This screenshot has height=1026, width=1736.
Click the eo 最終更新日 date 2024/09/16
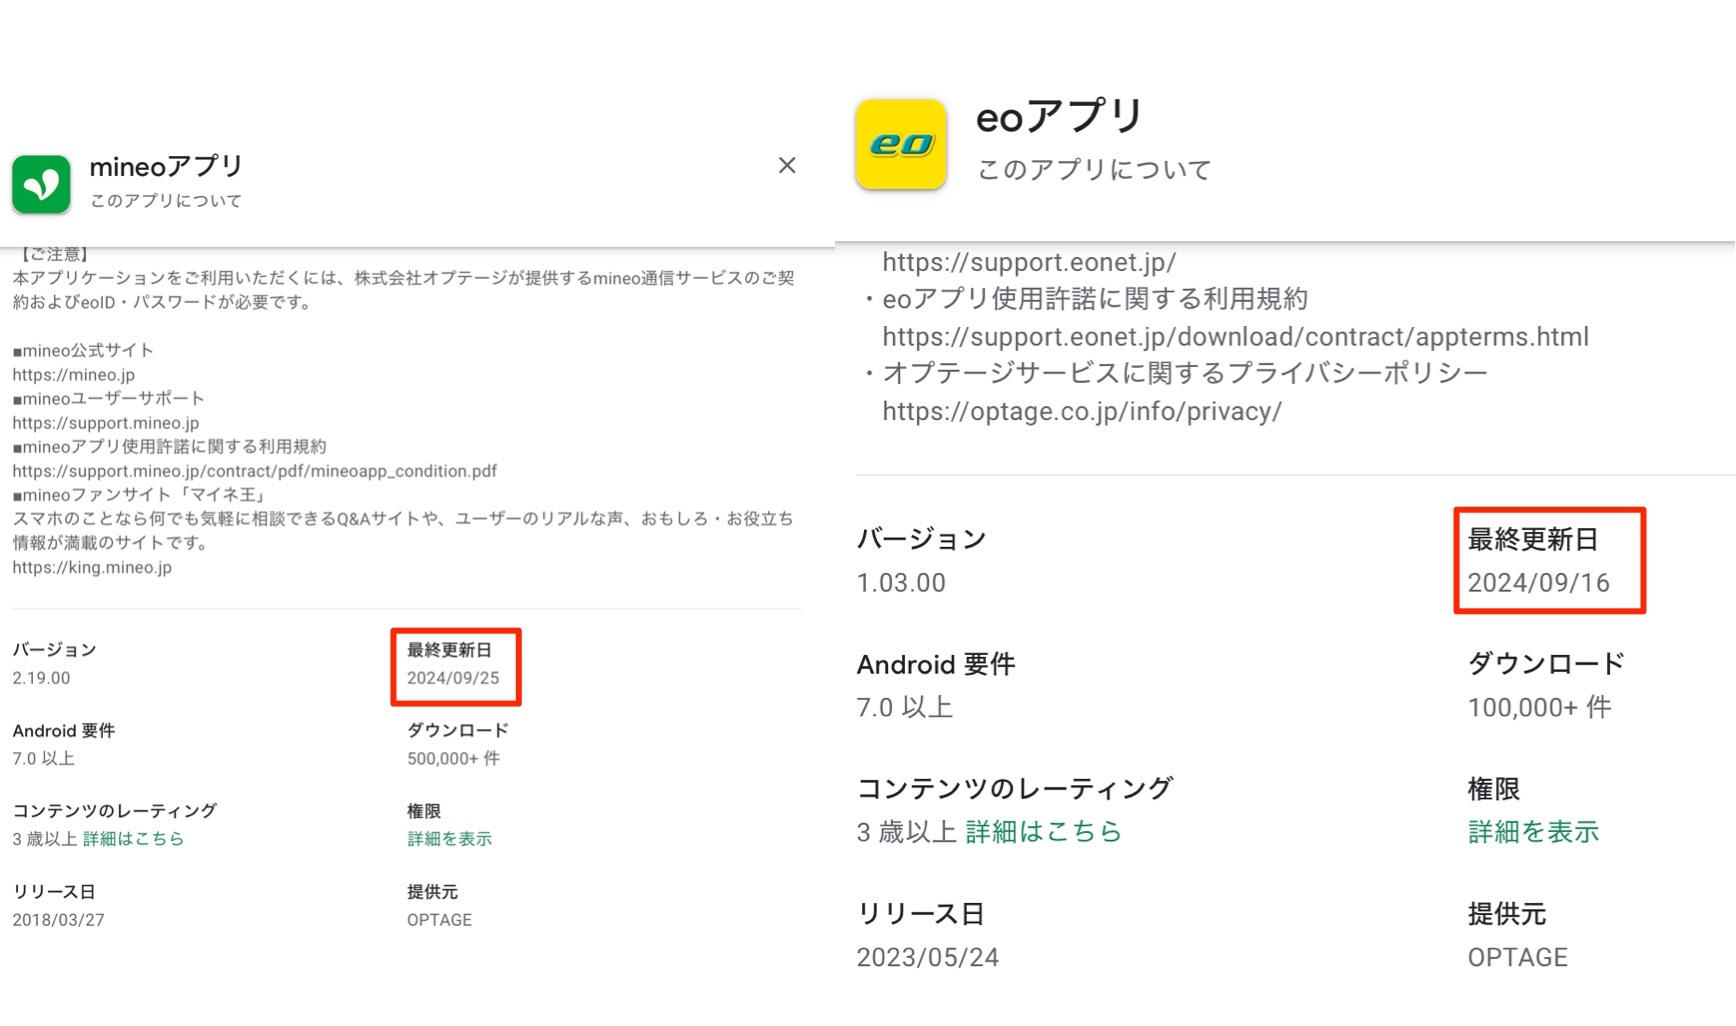click(1538, 583)
